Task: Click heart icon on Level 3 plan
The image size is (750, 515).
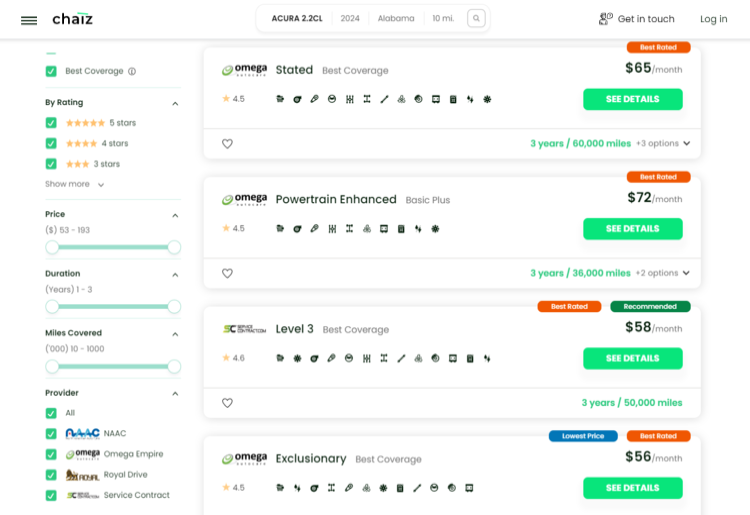Action: (227, 403)
